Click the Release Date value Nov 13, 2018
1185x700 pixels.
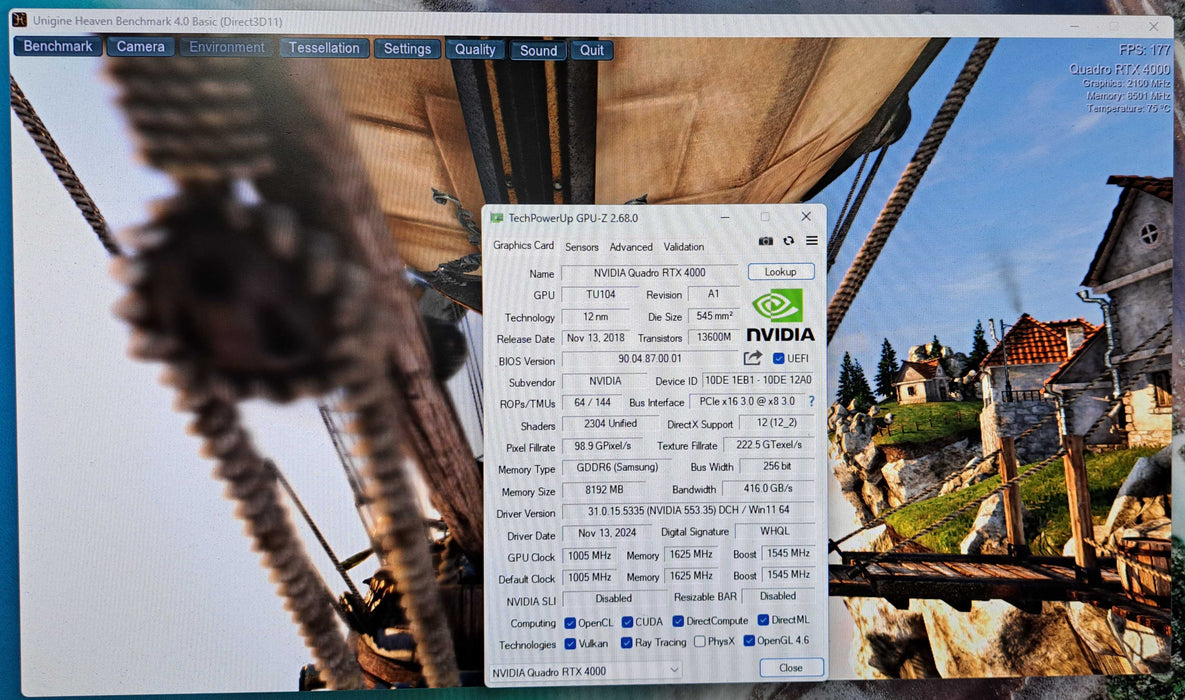click(596, 338)
